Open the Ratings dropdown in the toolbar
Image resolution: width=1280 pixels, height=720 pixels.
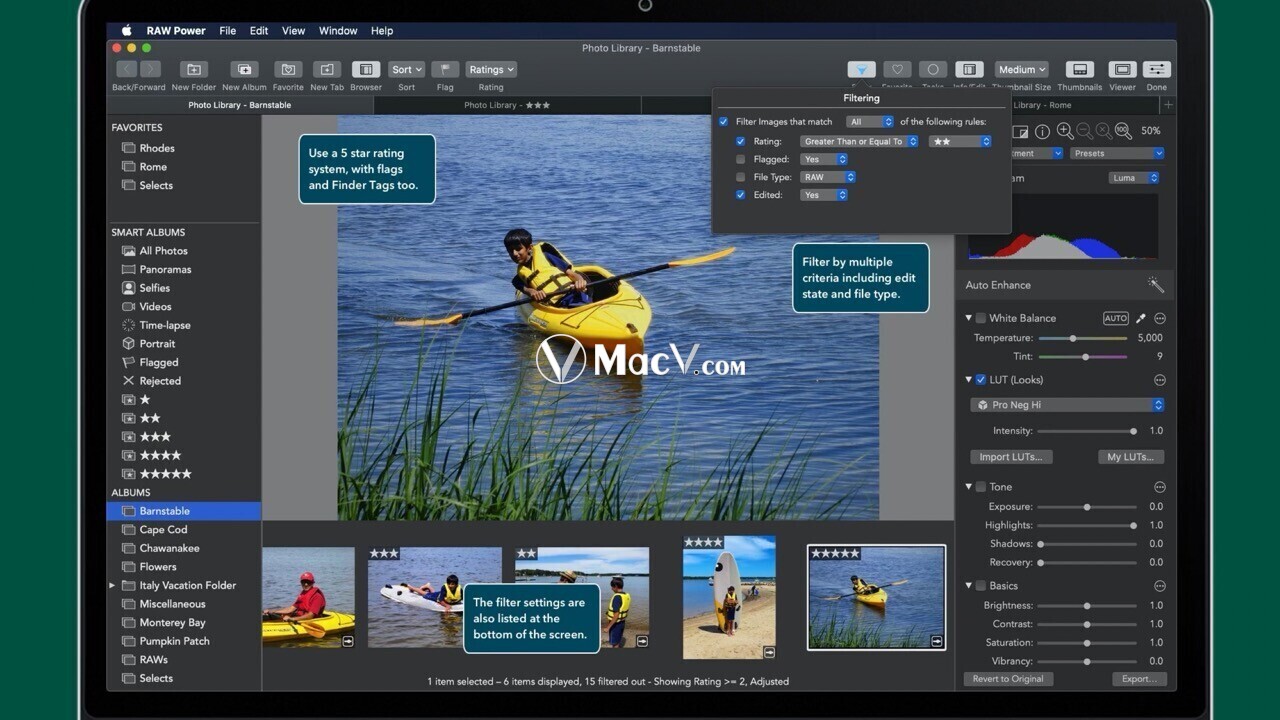pos(491,69)
